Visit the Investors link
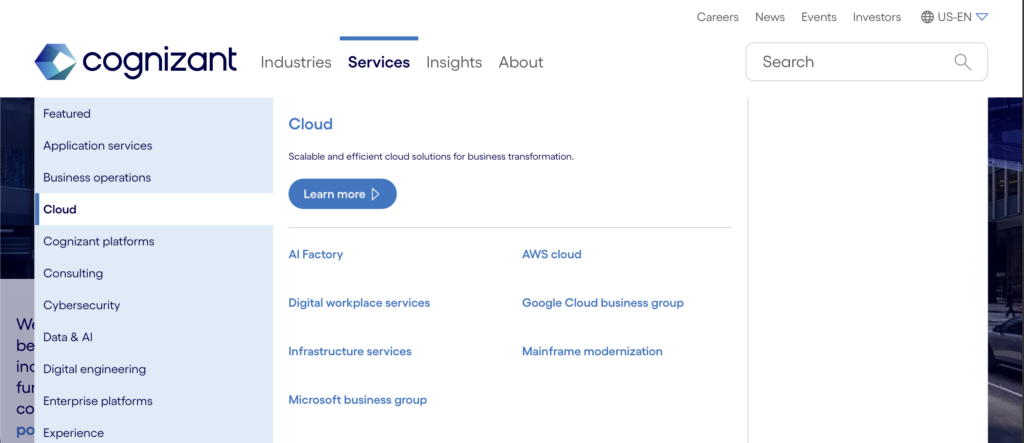 [876, 17]
